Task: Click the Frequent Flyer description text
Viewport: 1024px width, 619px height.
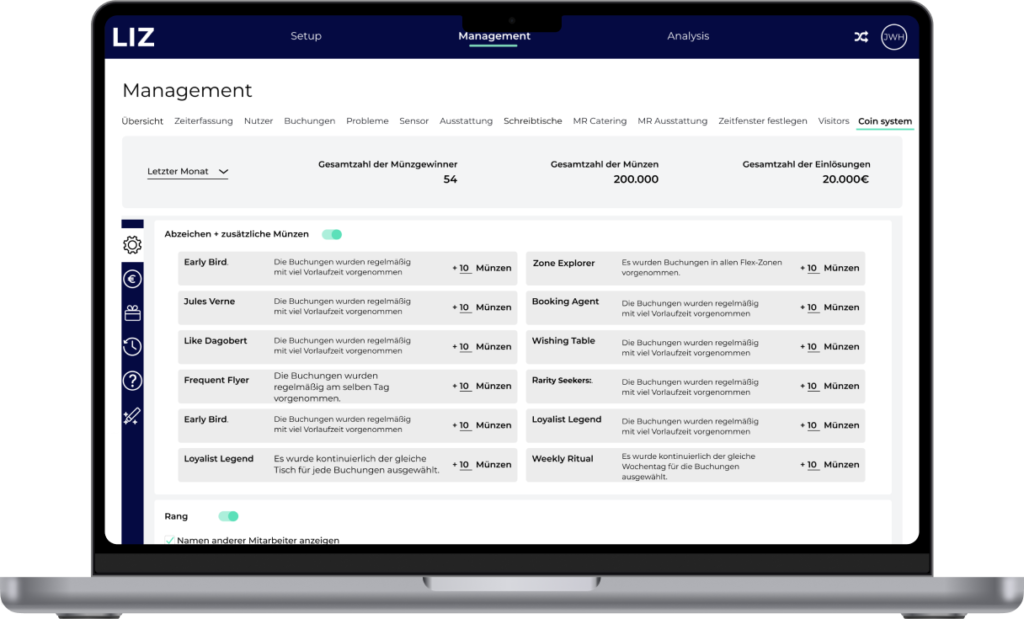Action: click(x=332, y=387)
